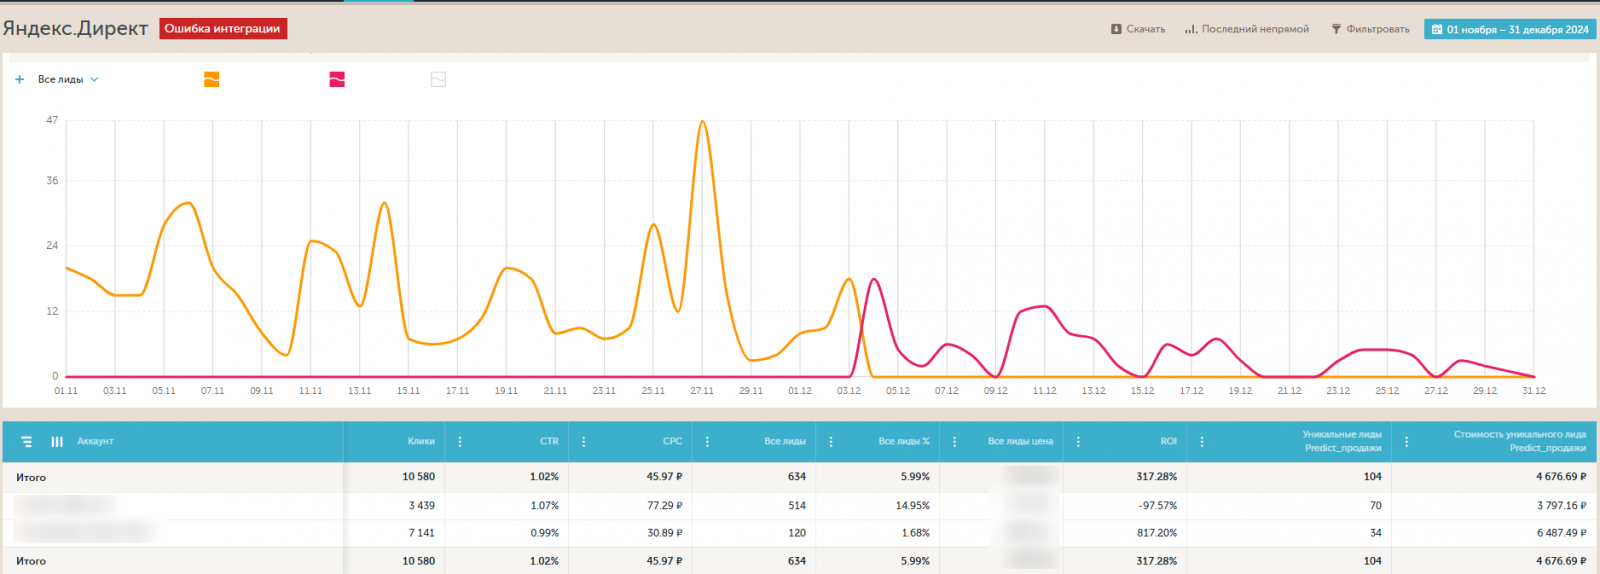Click the download icon next to Скачать
Image resolution: width=1600 pixels, height=574 pixels.
pos(1116,29)
